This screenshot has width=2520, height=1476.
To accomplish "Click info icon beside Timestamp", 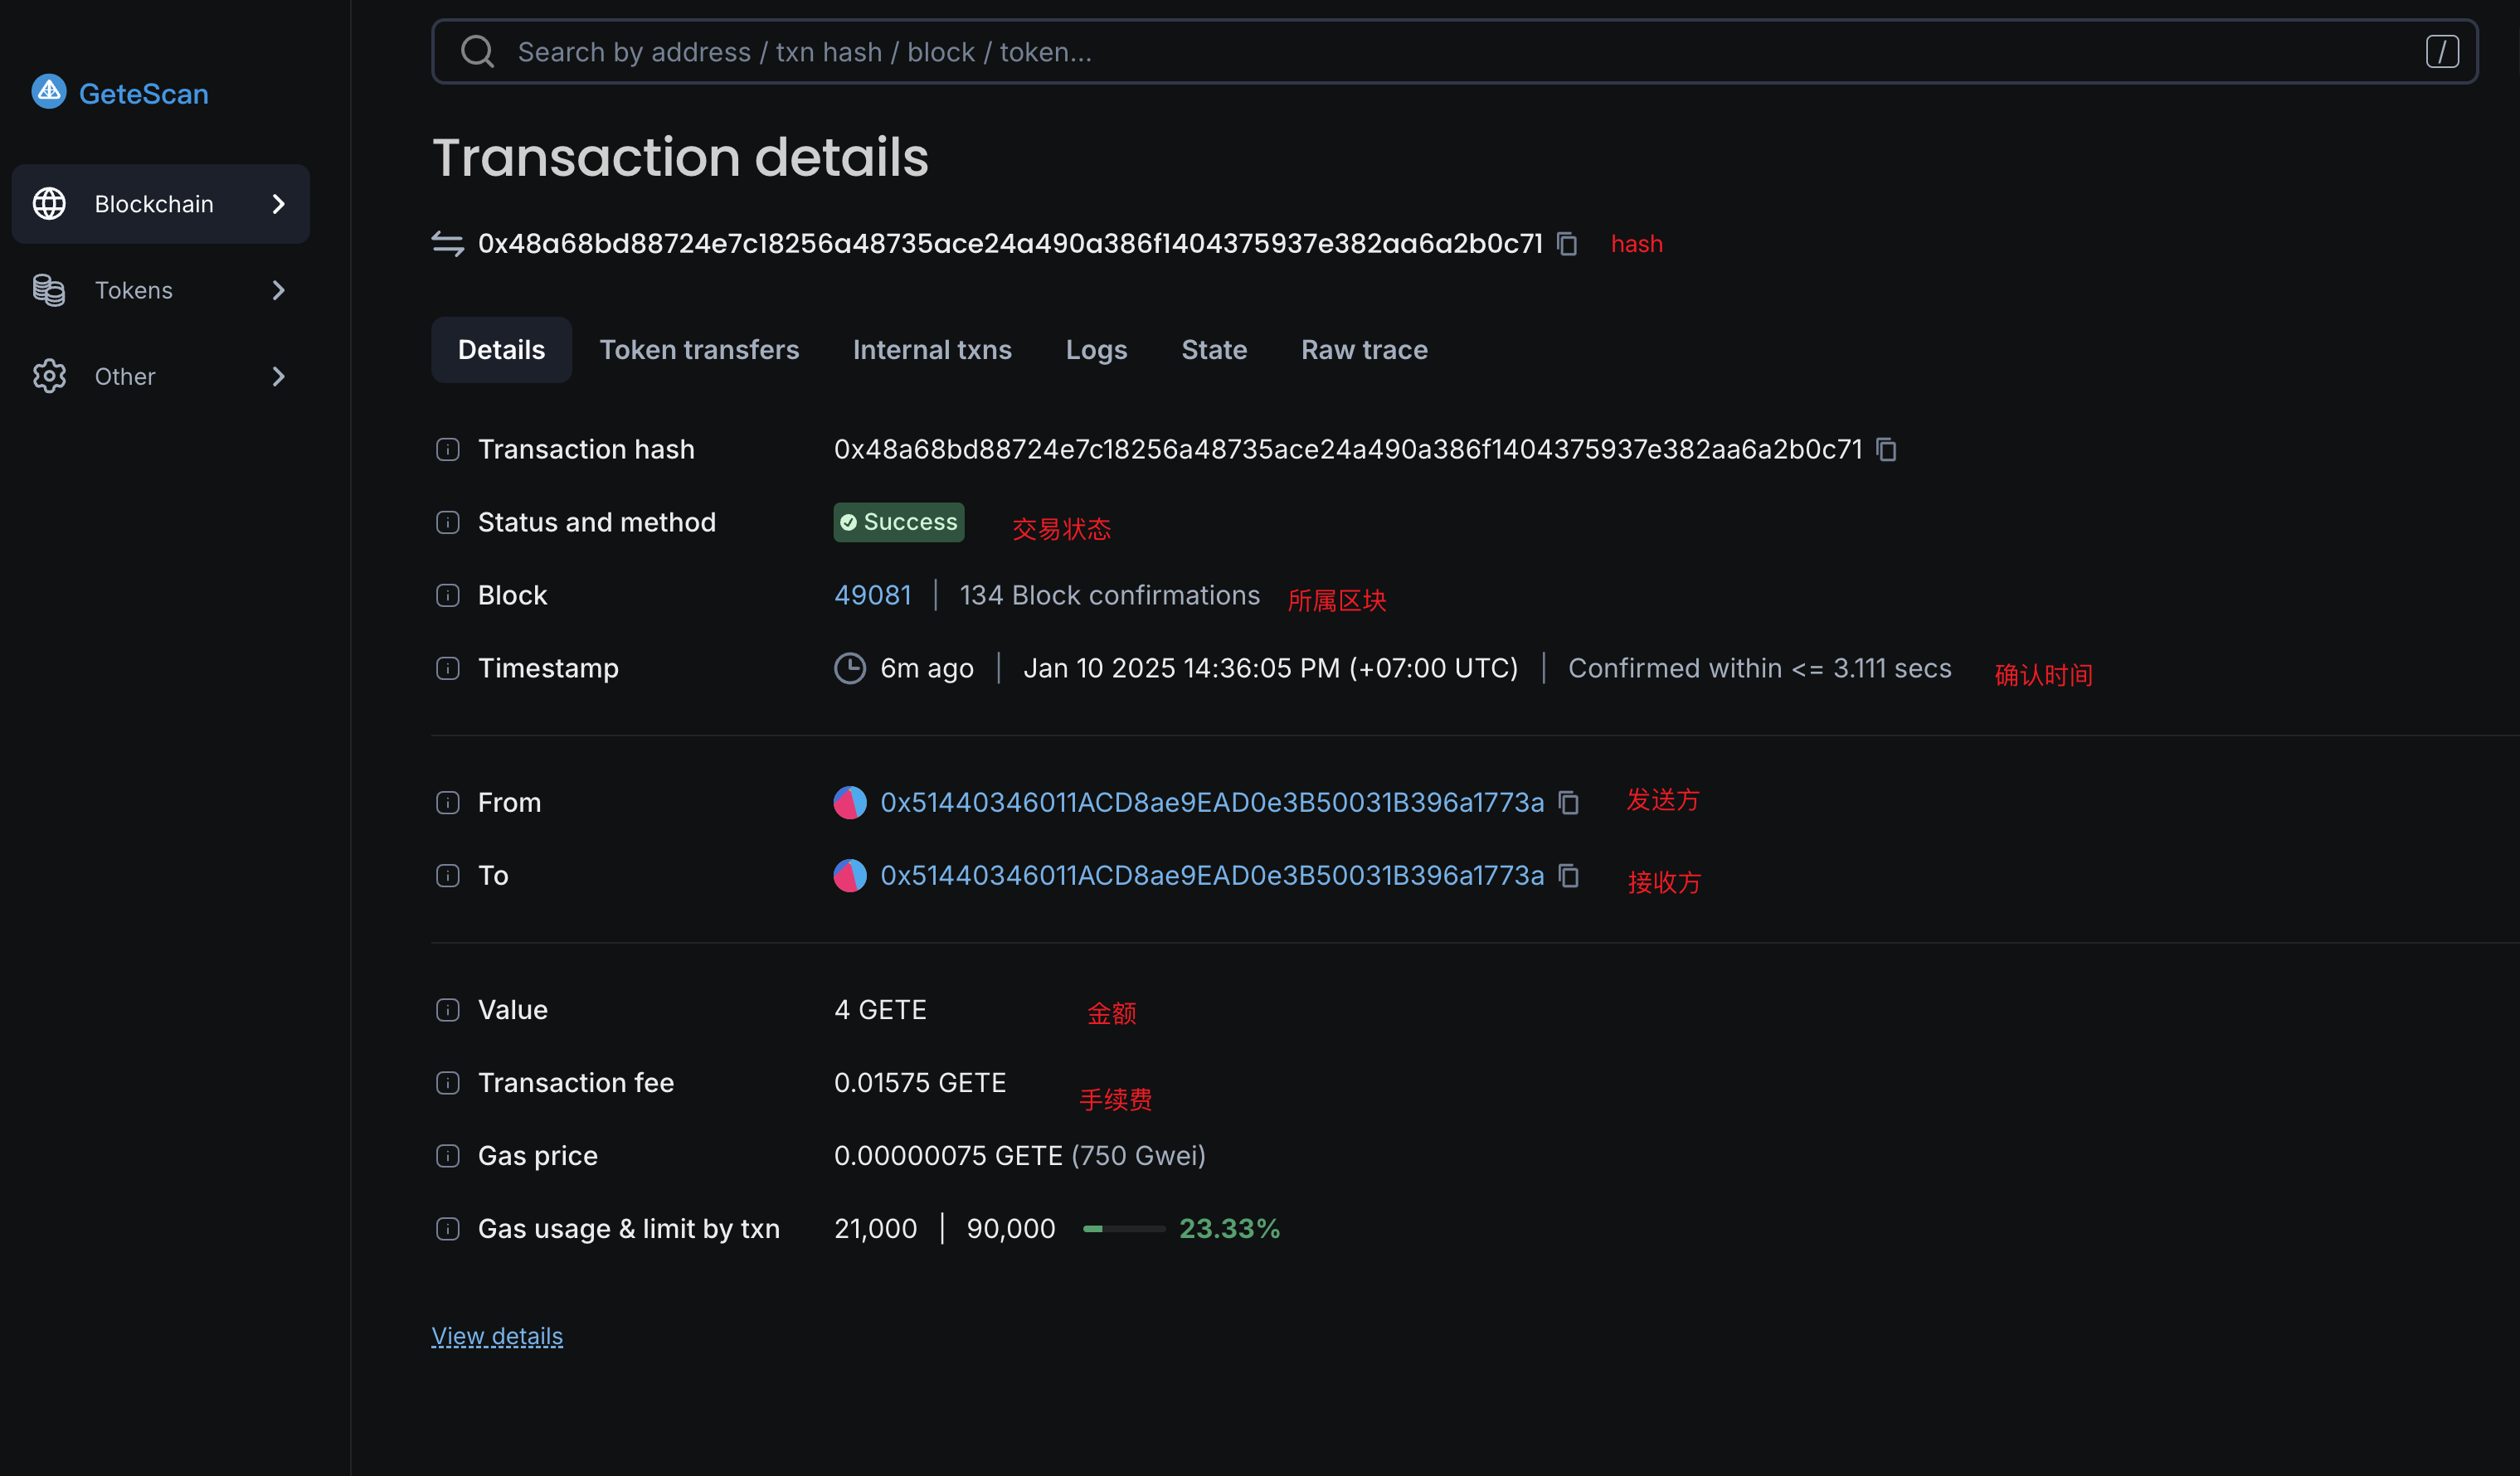I will coord(448,668).
